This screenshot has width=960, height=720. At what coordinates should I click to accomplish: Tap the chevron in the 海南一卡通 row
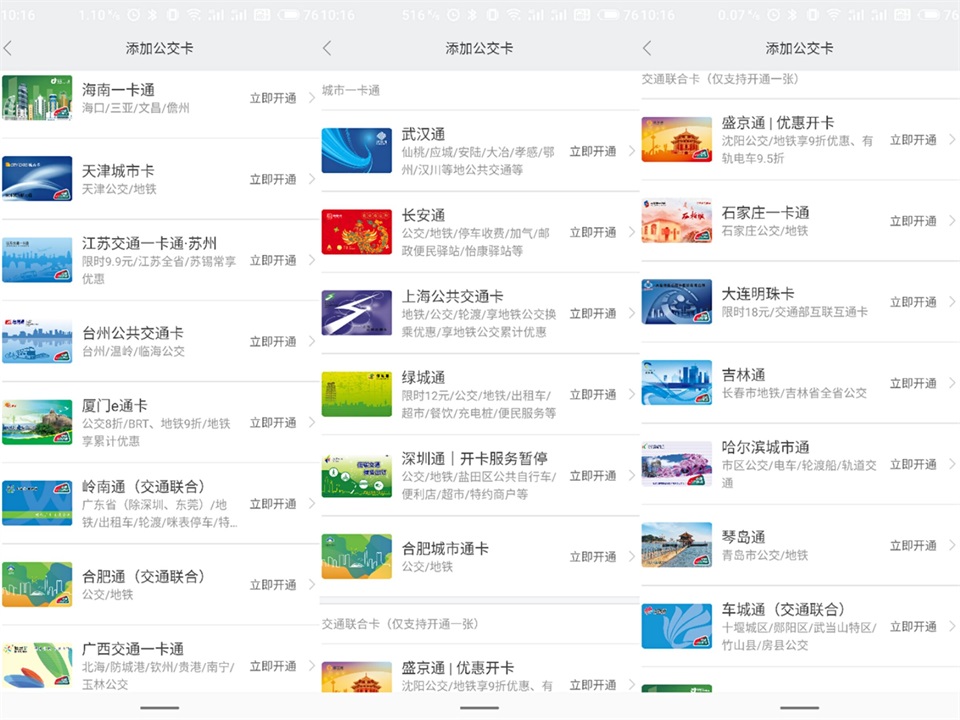[312, 98]
